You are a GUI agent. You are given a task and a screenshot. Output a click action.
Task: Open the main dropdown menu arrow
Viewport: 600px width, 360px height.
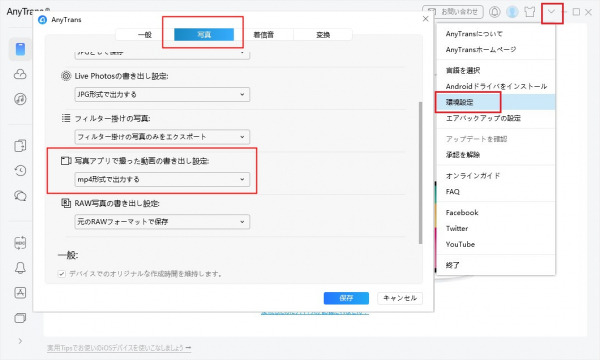pos(551,12)
